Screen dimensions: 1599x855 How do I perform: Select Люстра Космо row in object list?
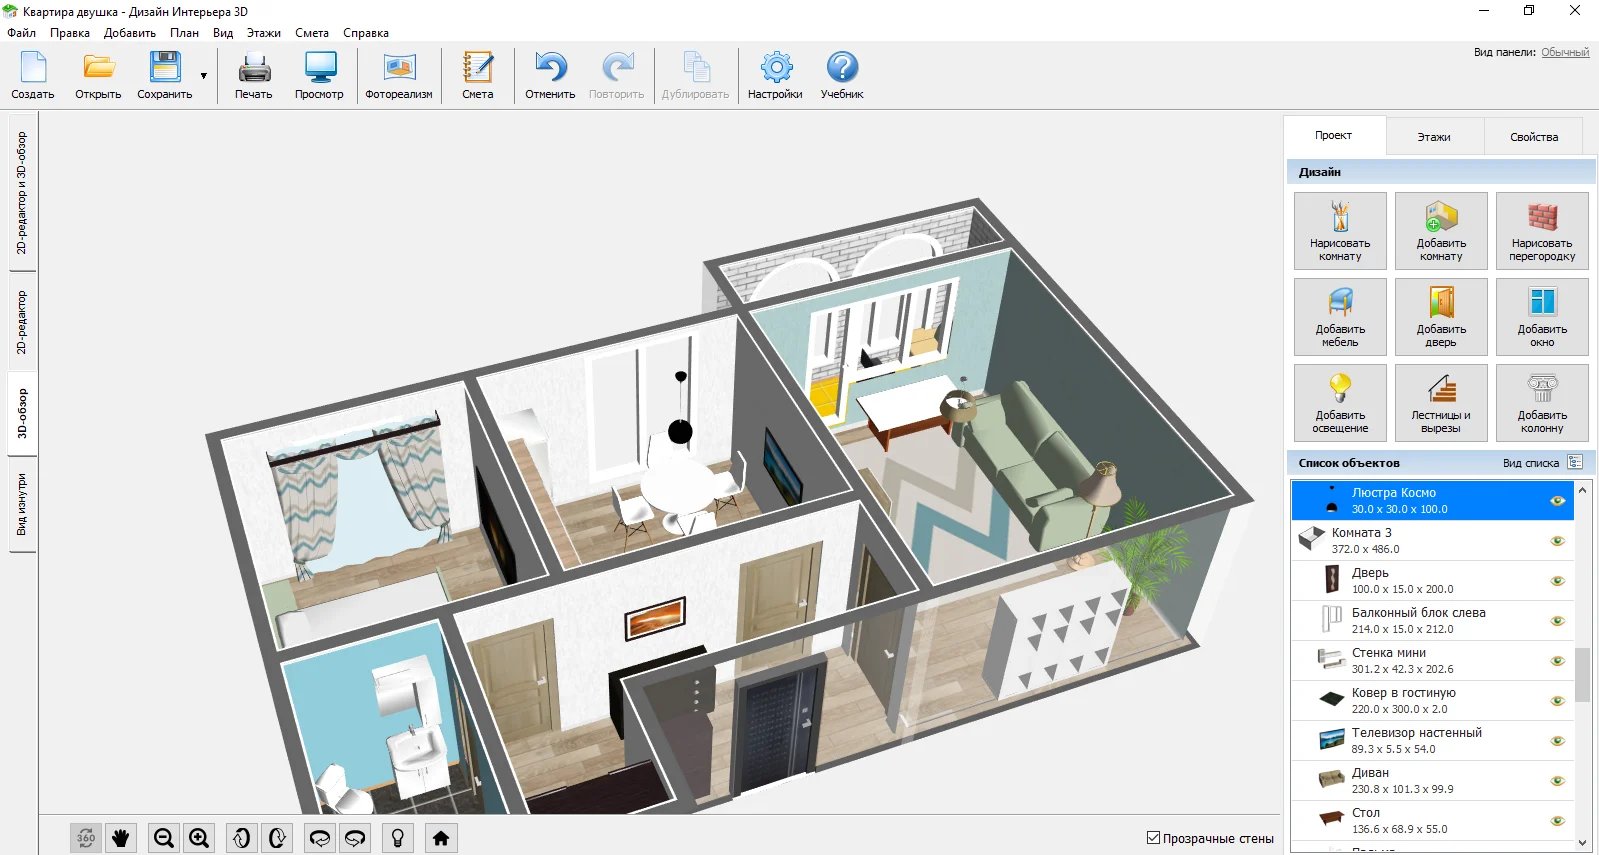pyautogui.click(x=1432, y=501)
